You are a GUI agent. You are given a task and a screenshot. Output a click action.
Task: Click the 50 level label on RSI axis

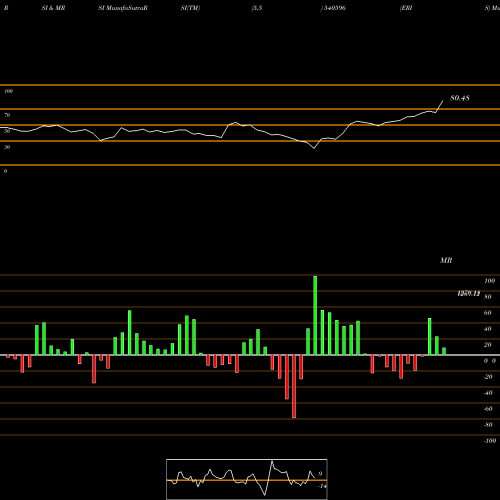pos(7,131)
